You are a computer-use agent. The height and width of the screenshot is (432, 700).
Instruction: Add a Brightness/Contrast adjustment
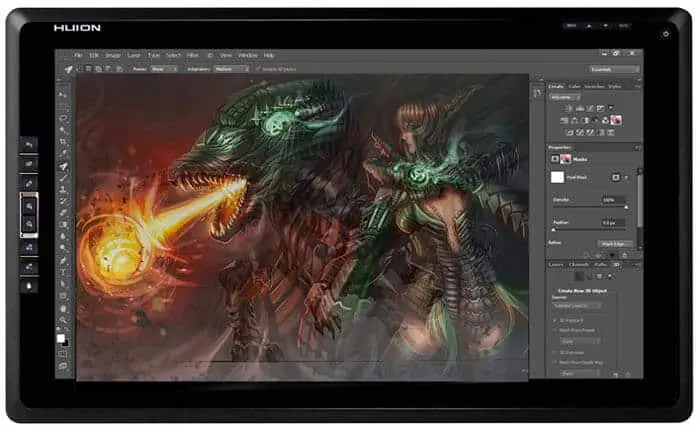(x=569, y=108)
